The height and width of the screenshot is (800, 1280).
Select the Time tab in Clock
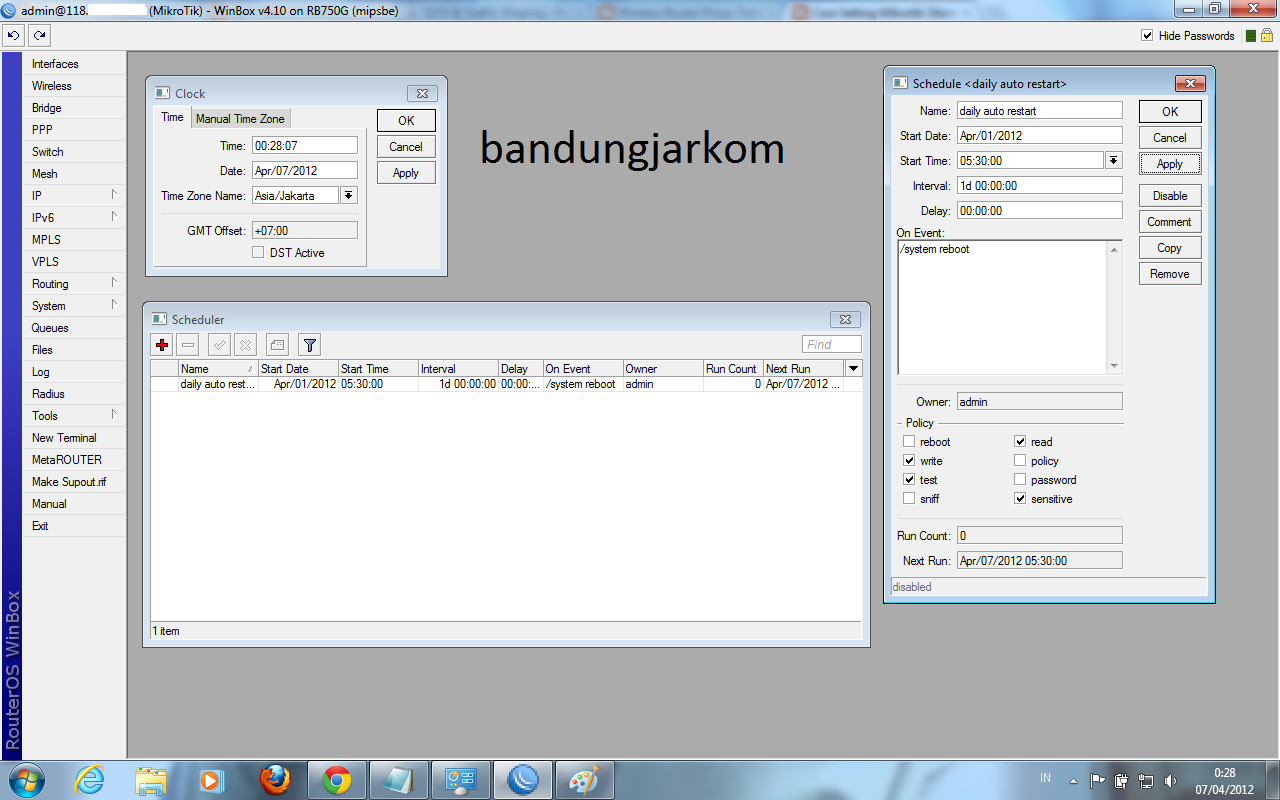173,117
